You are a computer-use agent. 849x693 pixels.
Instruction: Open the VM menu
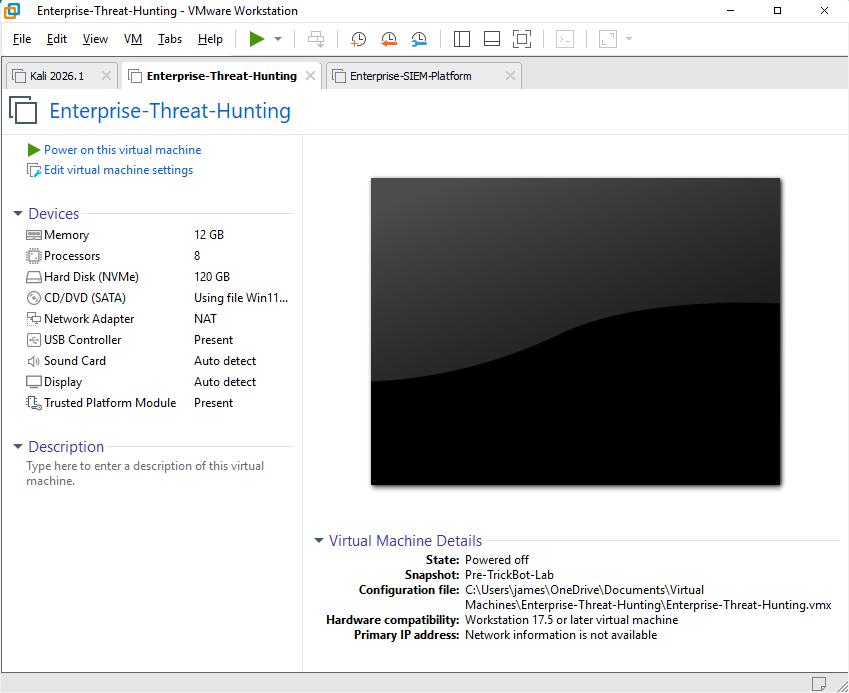click(x=133, y=39)
